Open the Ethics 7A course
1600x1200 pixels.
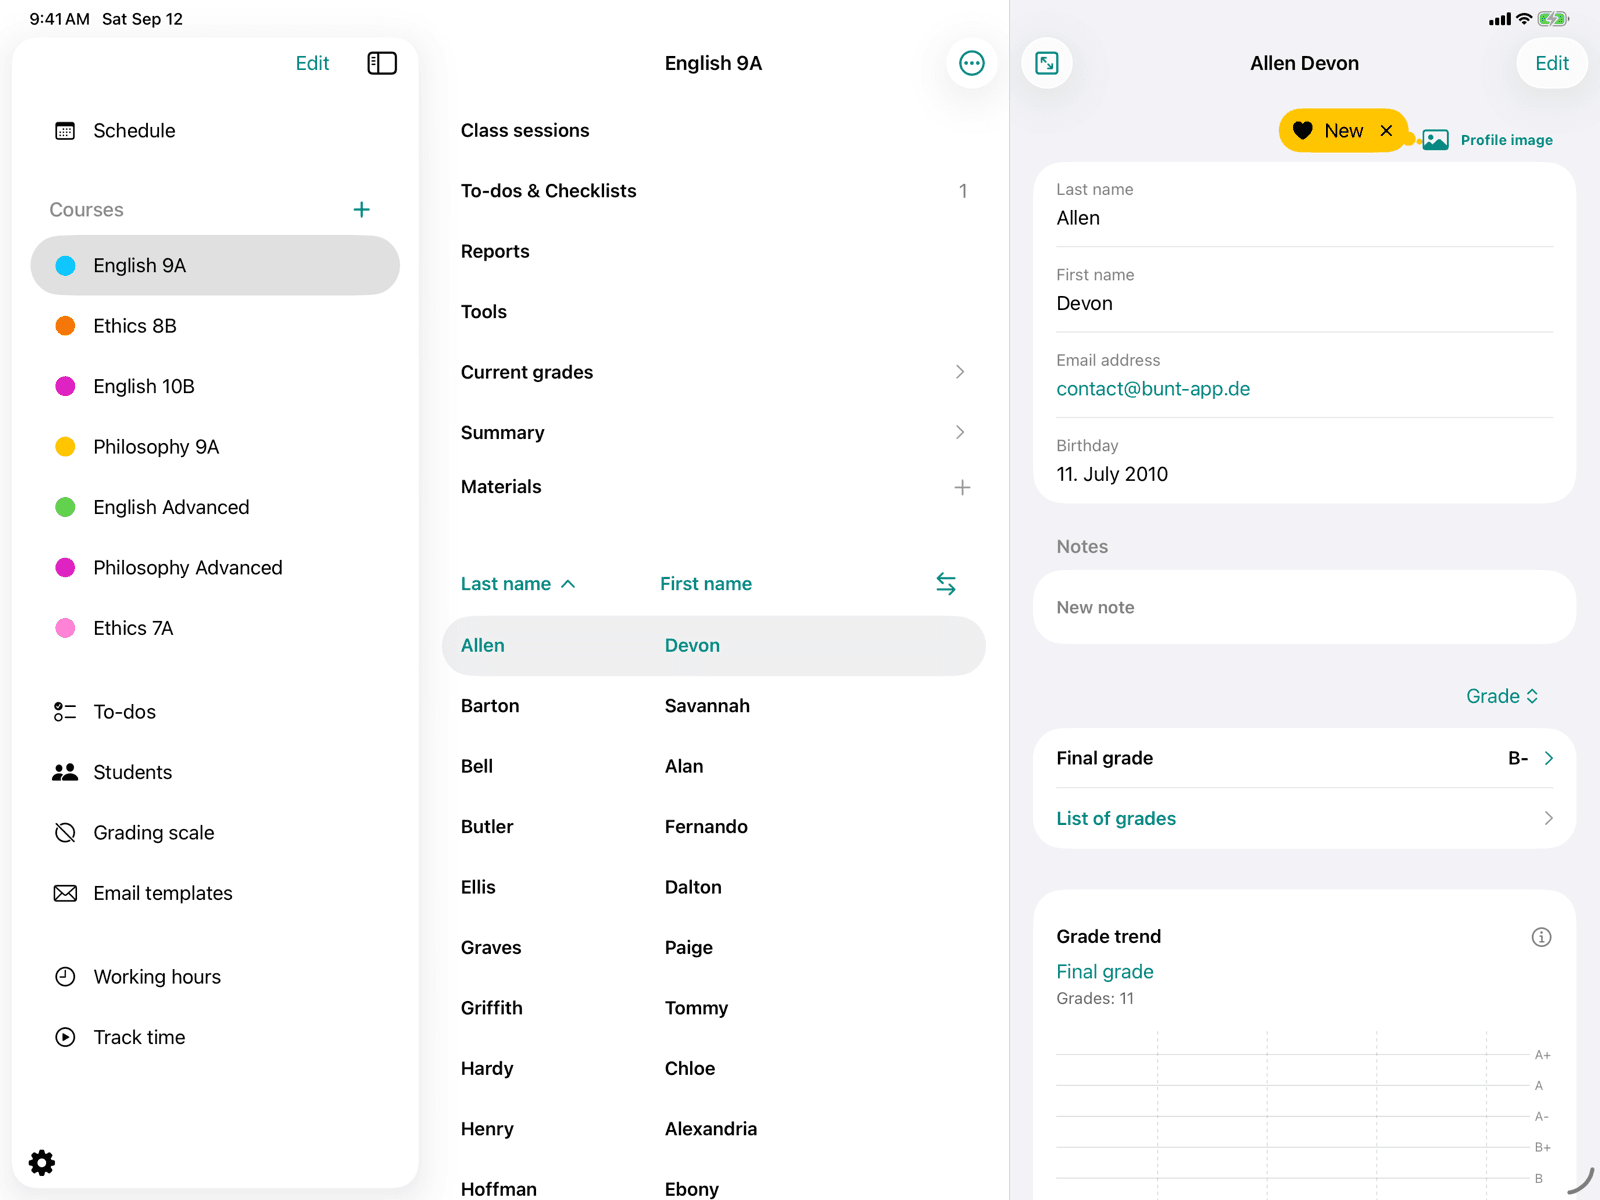click(215, 628)
